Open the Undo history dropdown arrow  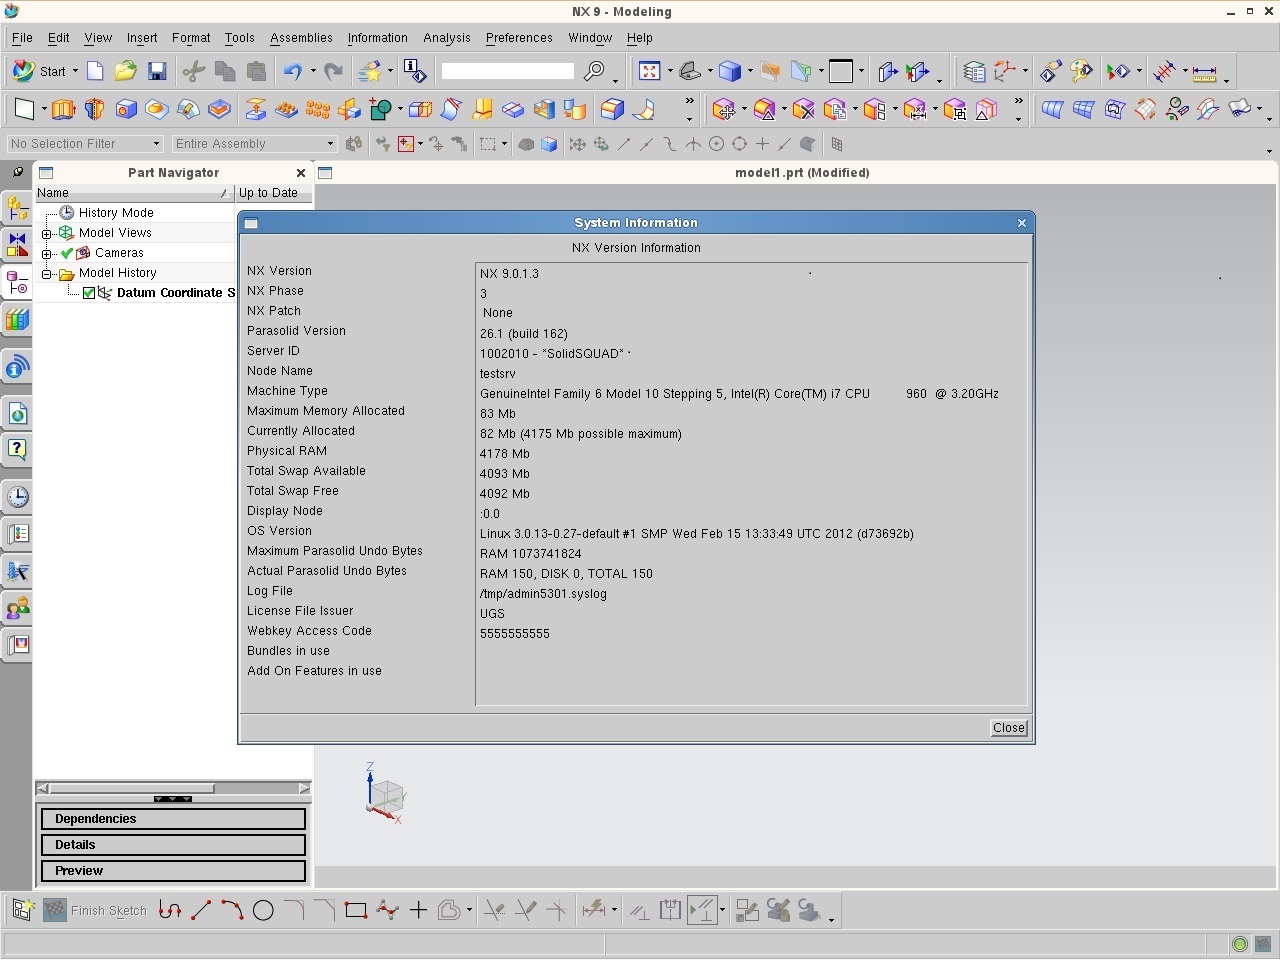313,71
